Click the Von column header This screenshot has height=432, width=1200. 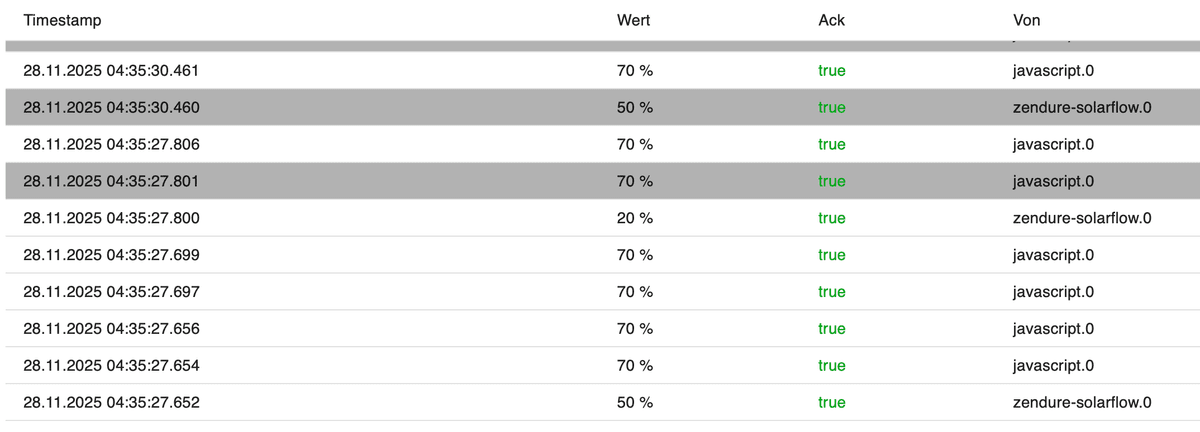(1027, 20)
